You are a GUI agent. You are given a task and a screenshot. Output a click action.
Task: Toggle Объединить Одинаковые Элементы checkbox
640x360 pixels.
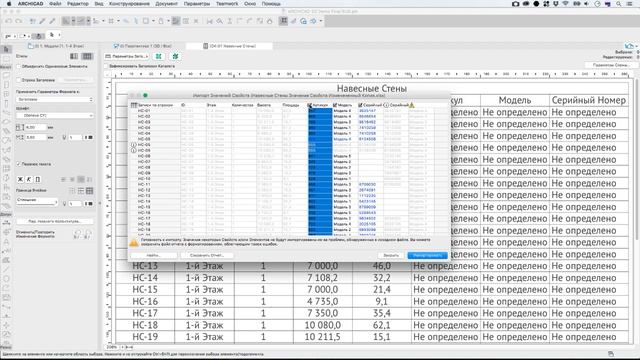(x=18, y=66)
